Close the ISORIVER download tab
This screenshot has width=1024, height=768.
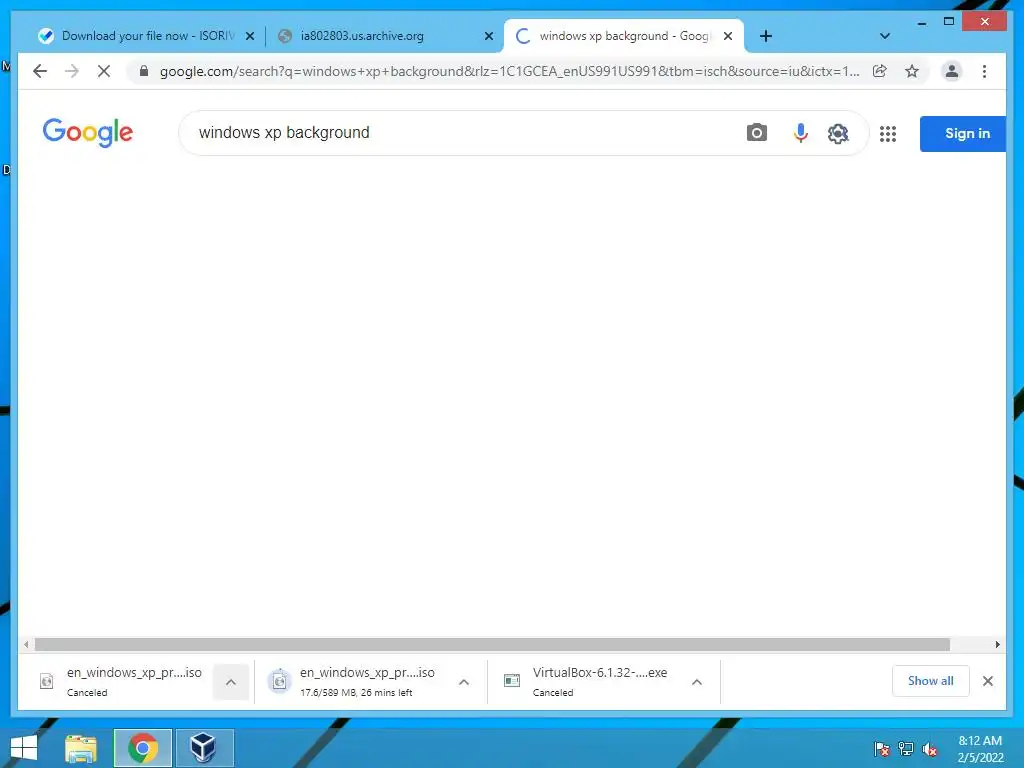coord(249,36)
